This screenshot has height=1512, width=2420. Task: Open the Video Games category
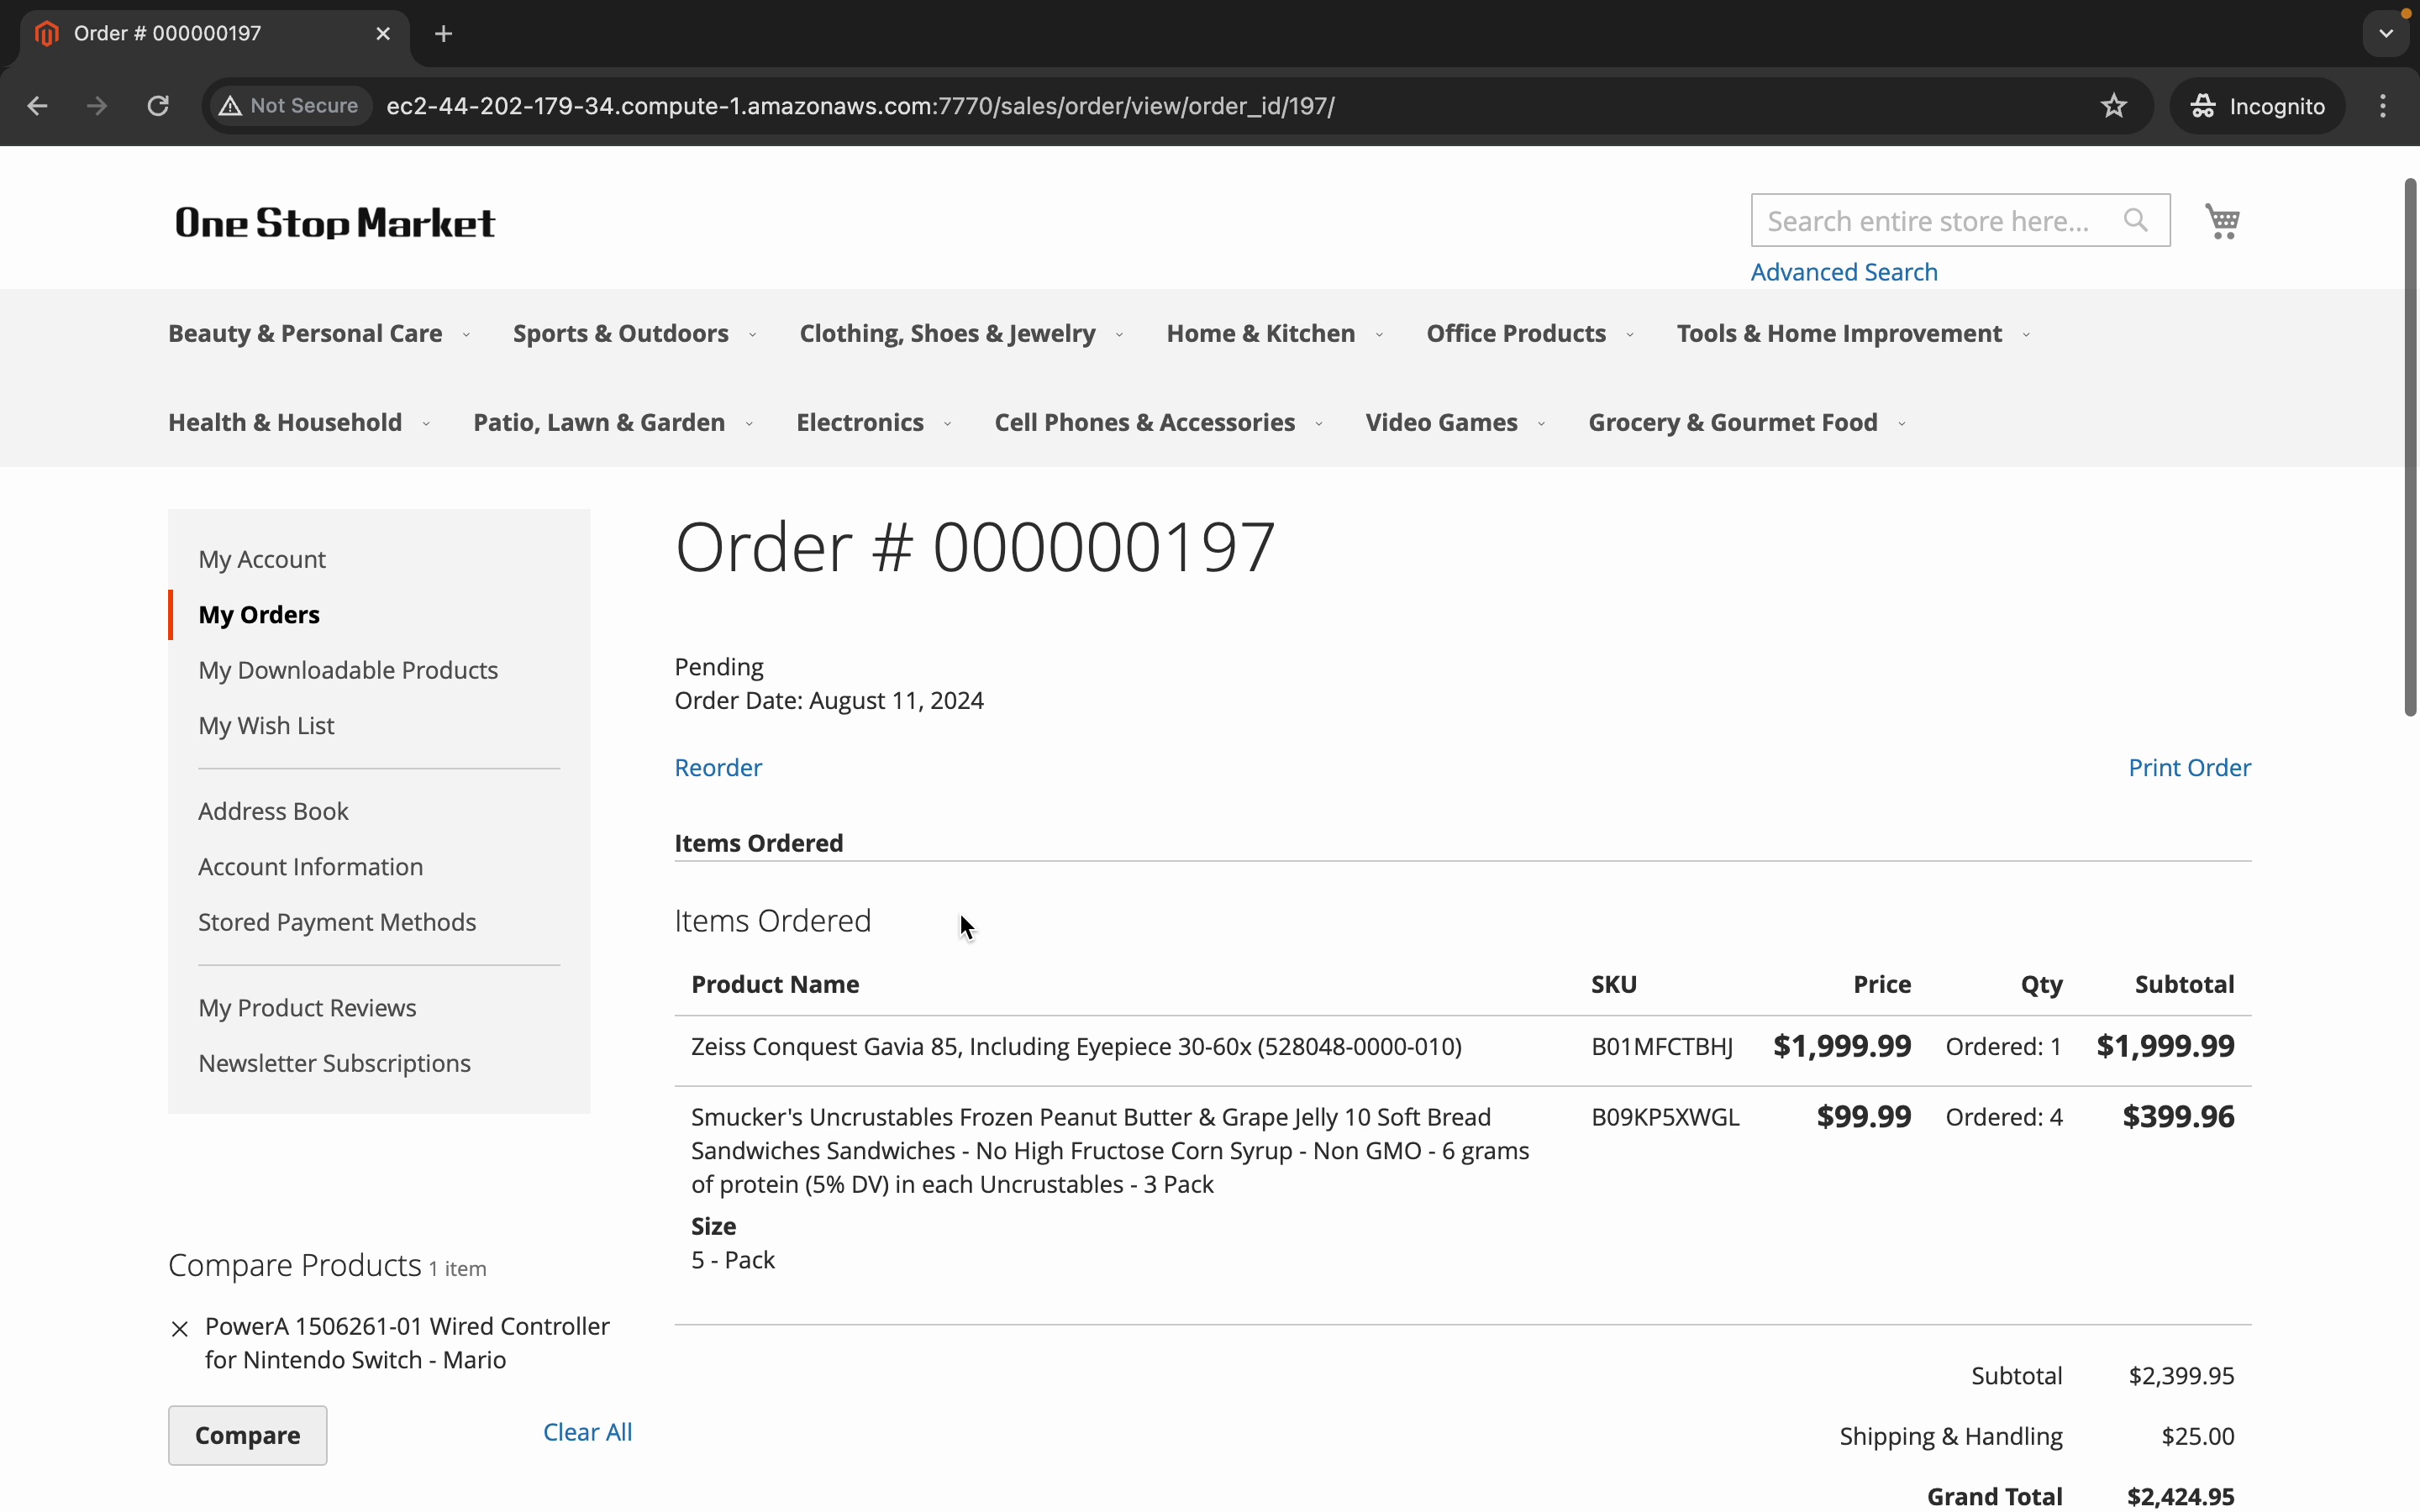point(1441,423)
